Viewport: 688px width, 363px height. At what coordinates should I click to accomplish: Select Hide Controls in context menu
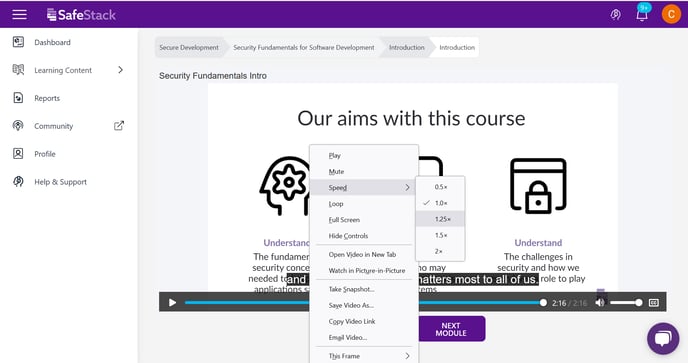pos(364,236)
